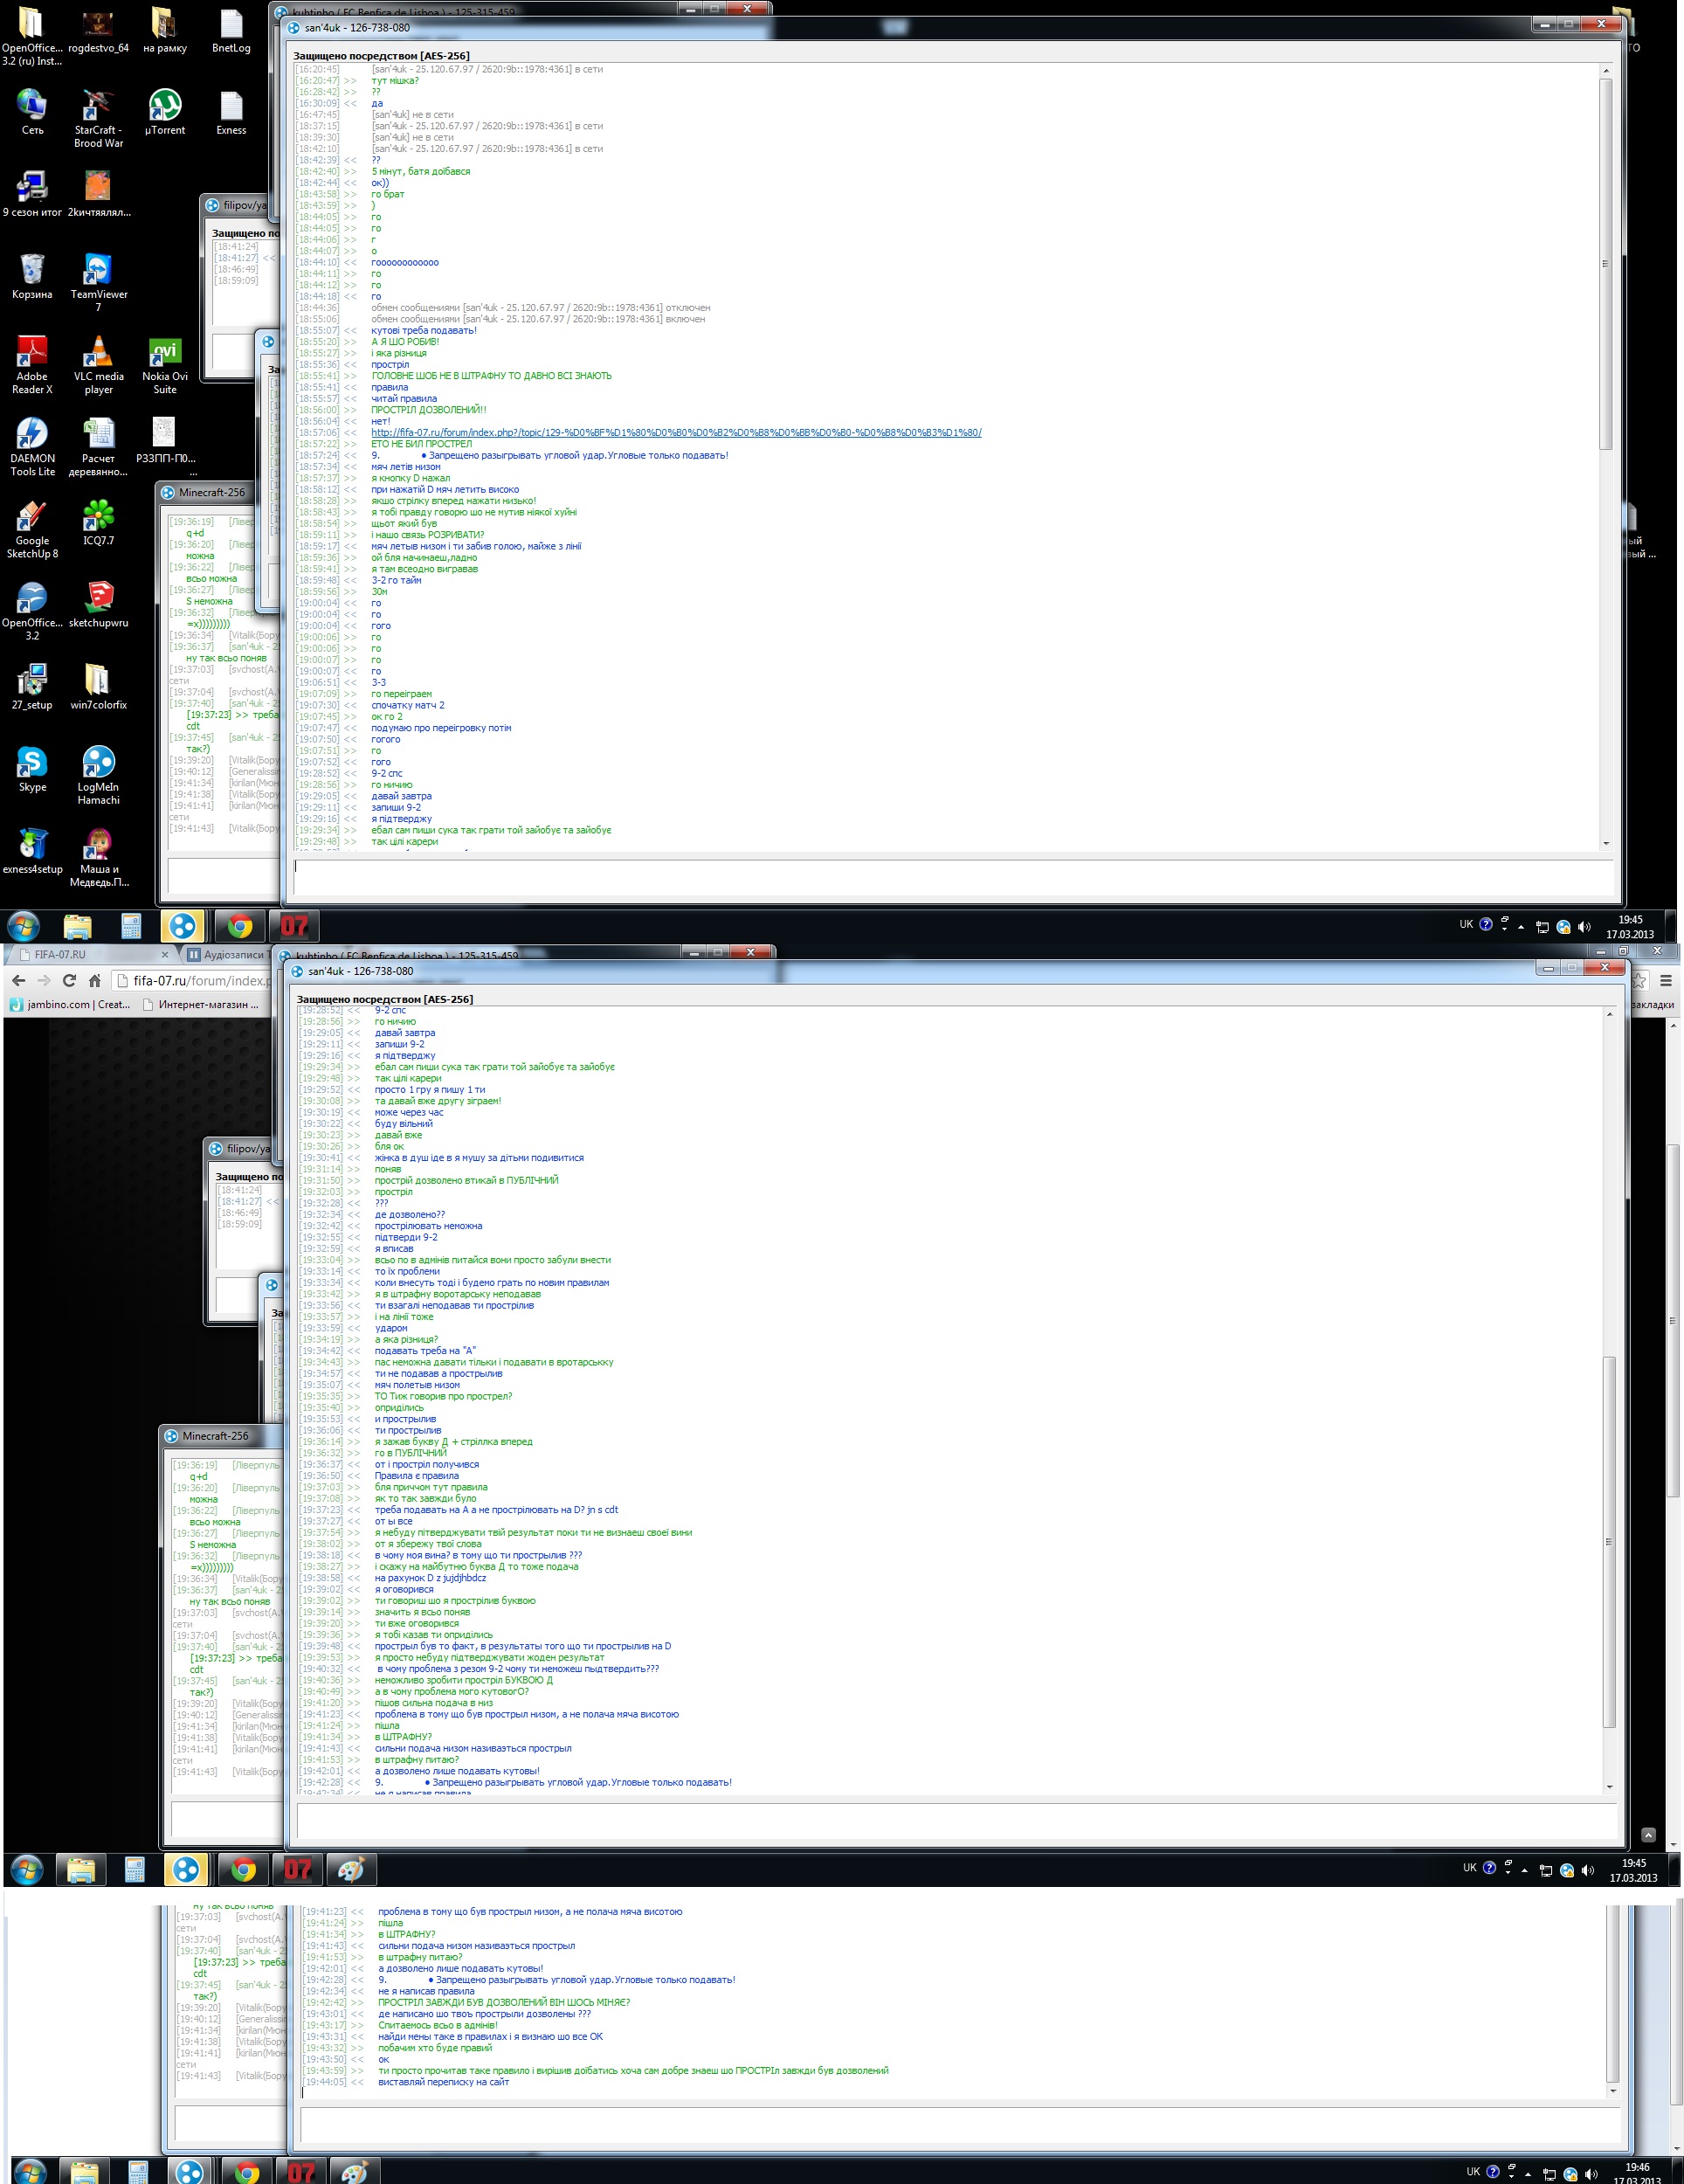The width and height of the screenshot is (1684, 2184).
Task: Open the Chrome menu button
Action: point(1666,980)
